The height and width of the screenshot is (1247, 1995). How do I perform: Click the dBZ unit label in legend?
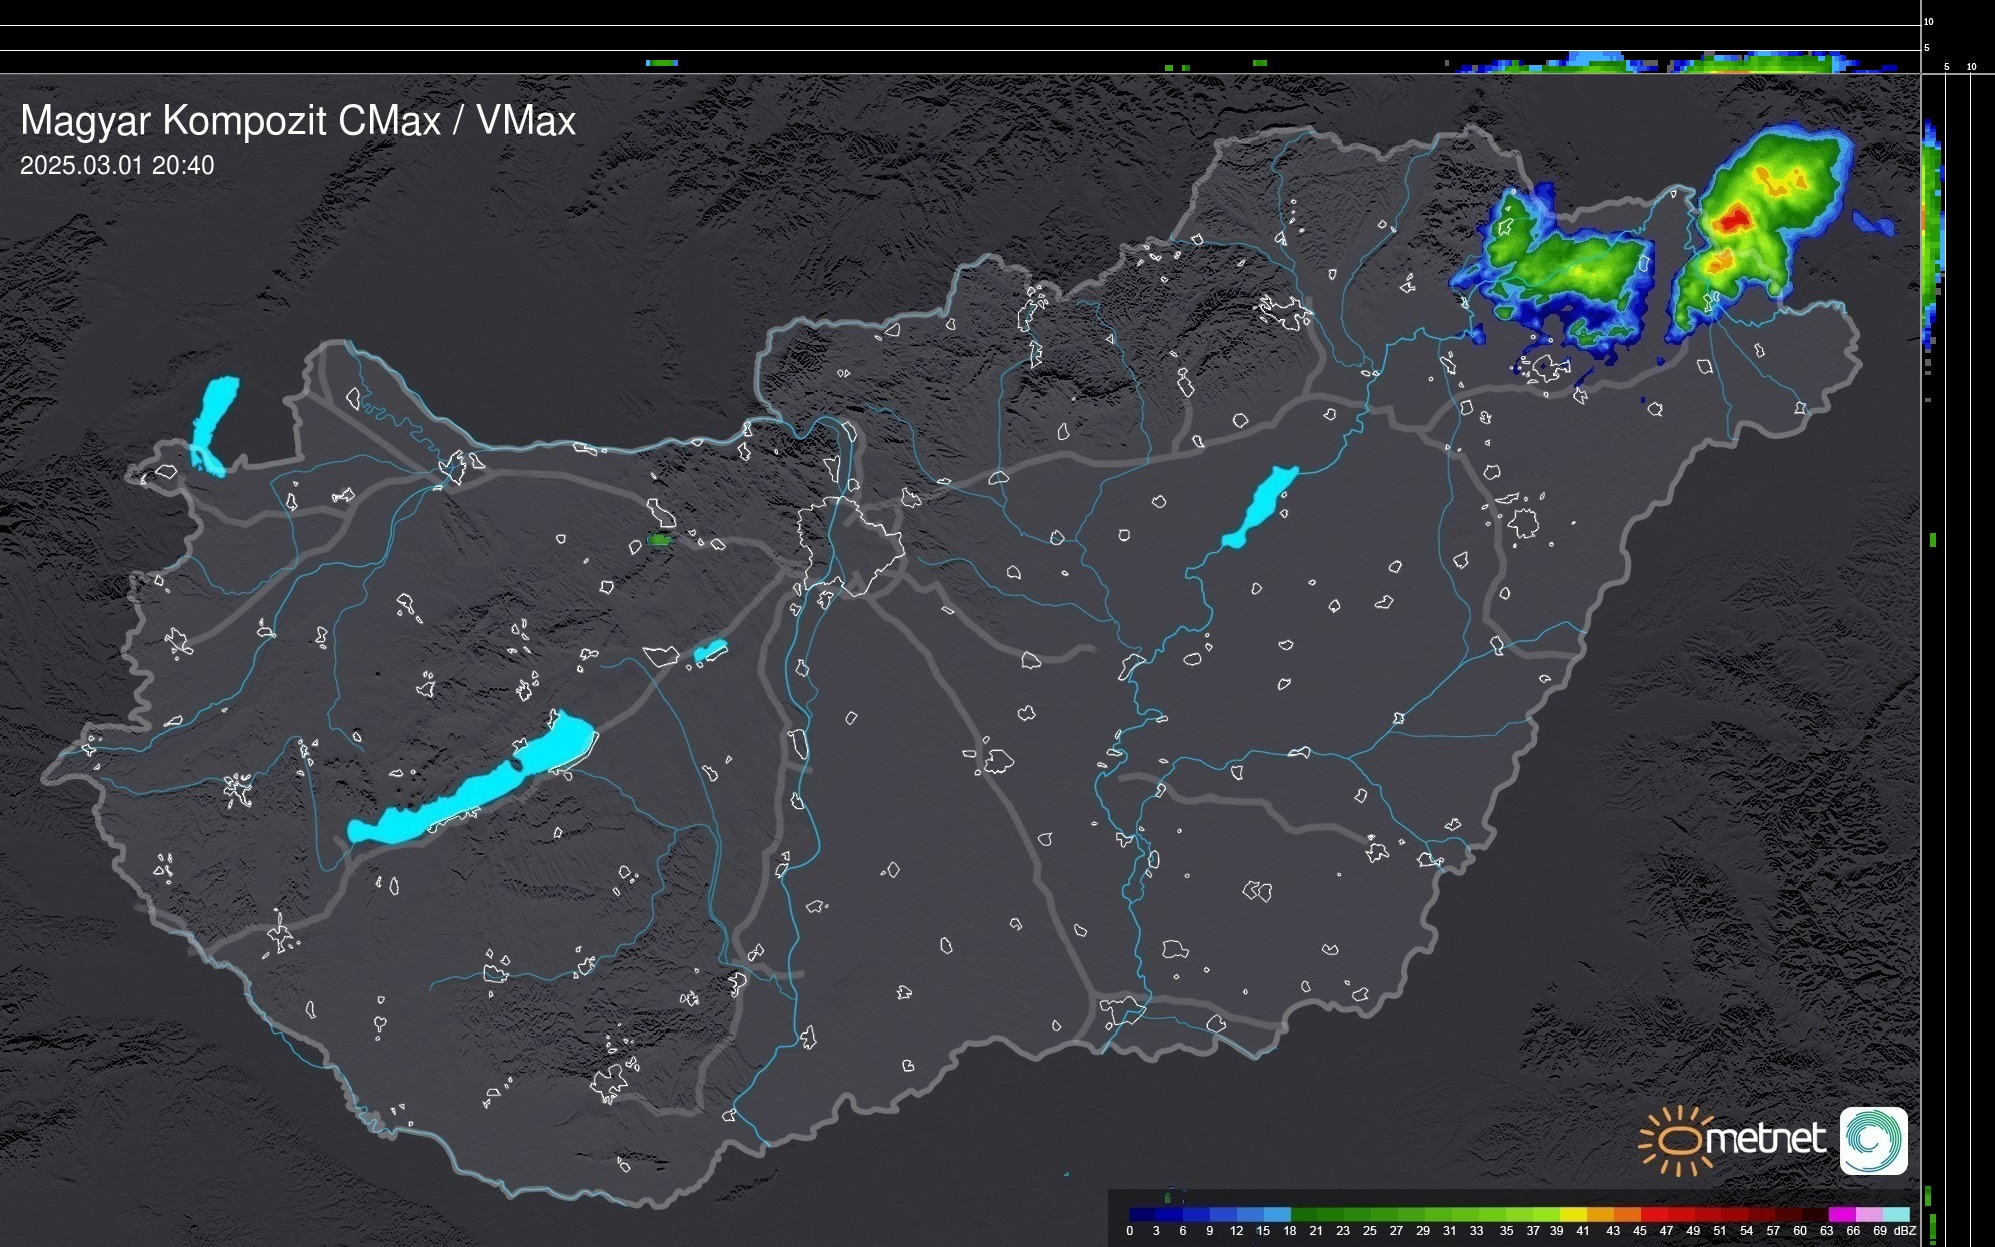[1904, 1231]
